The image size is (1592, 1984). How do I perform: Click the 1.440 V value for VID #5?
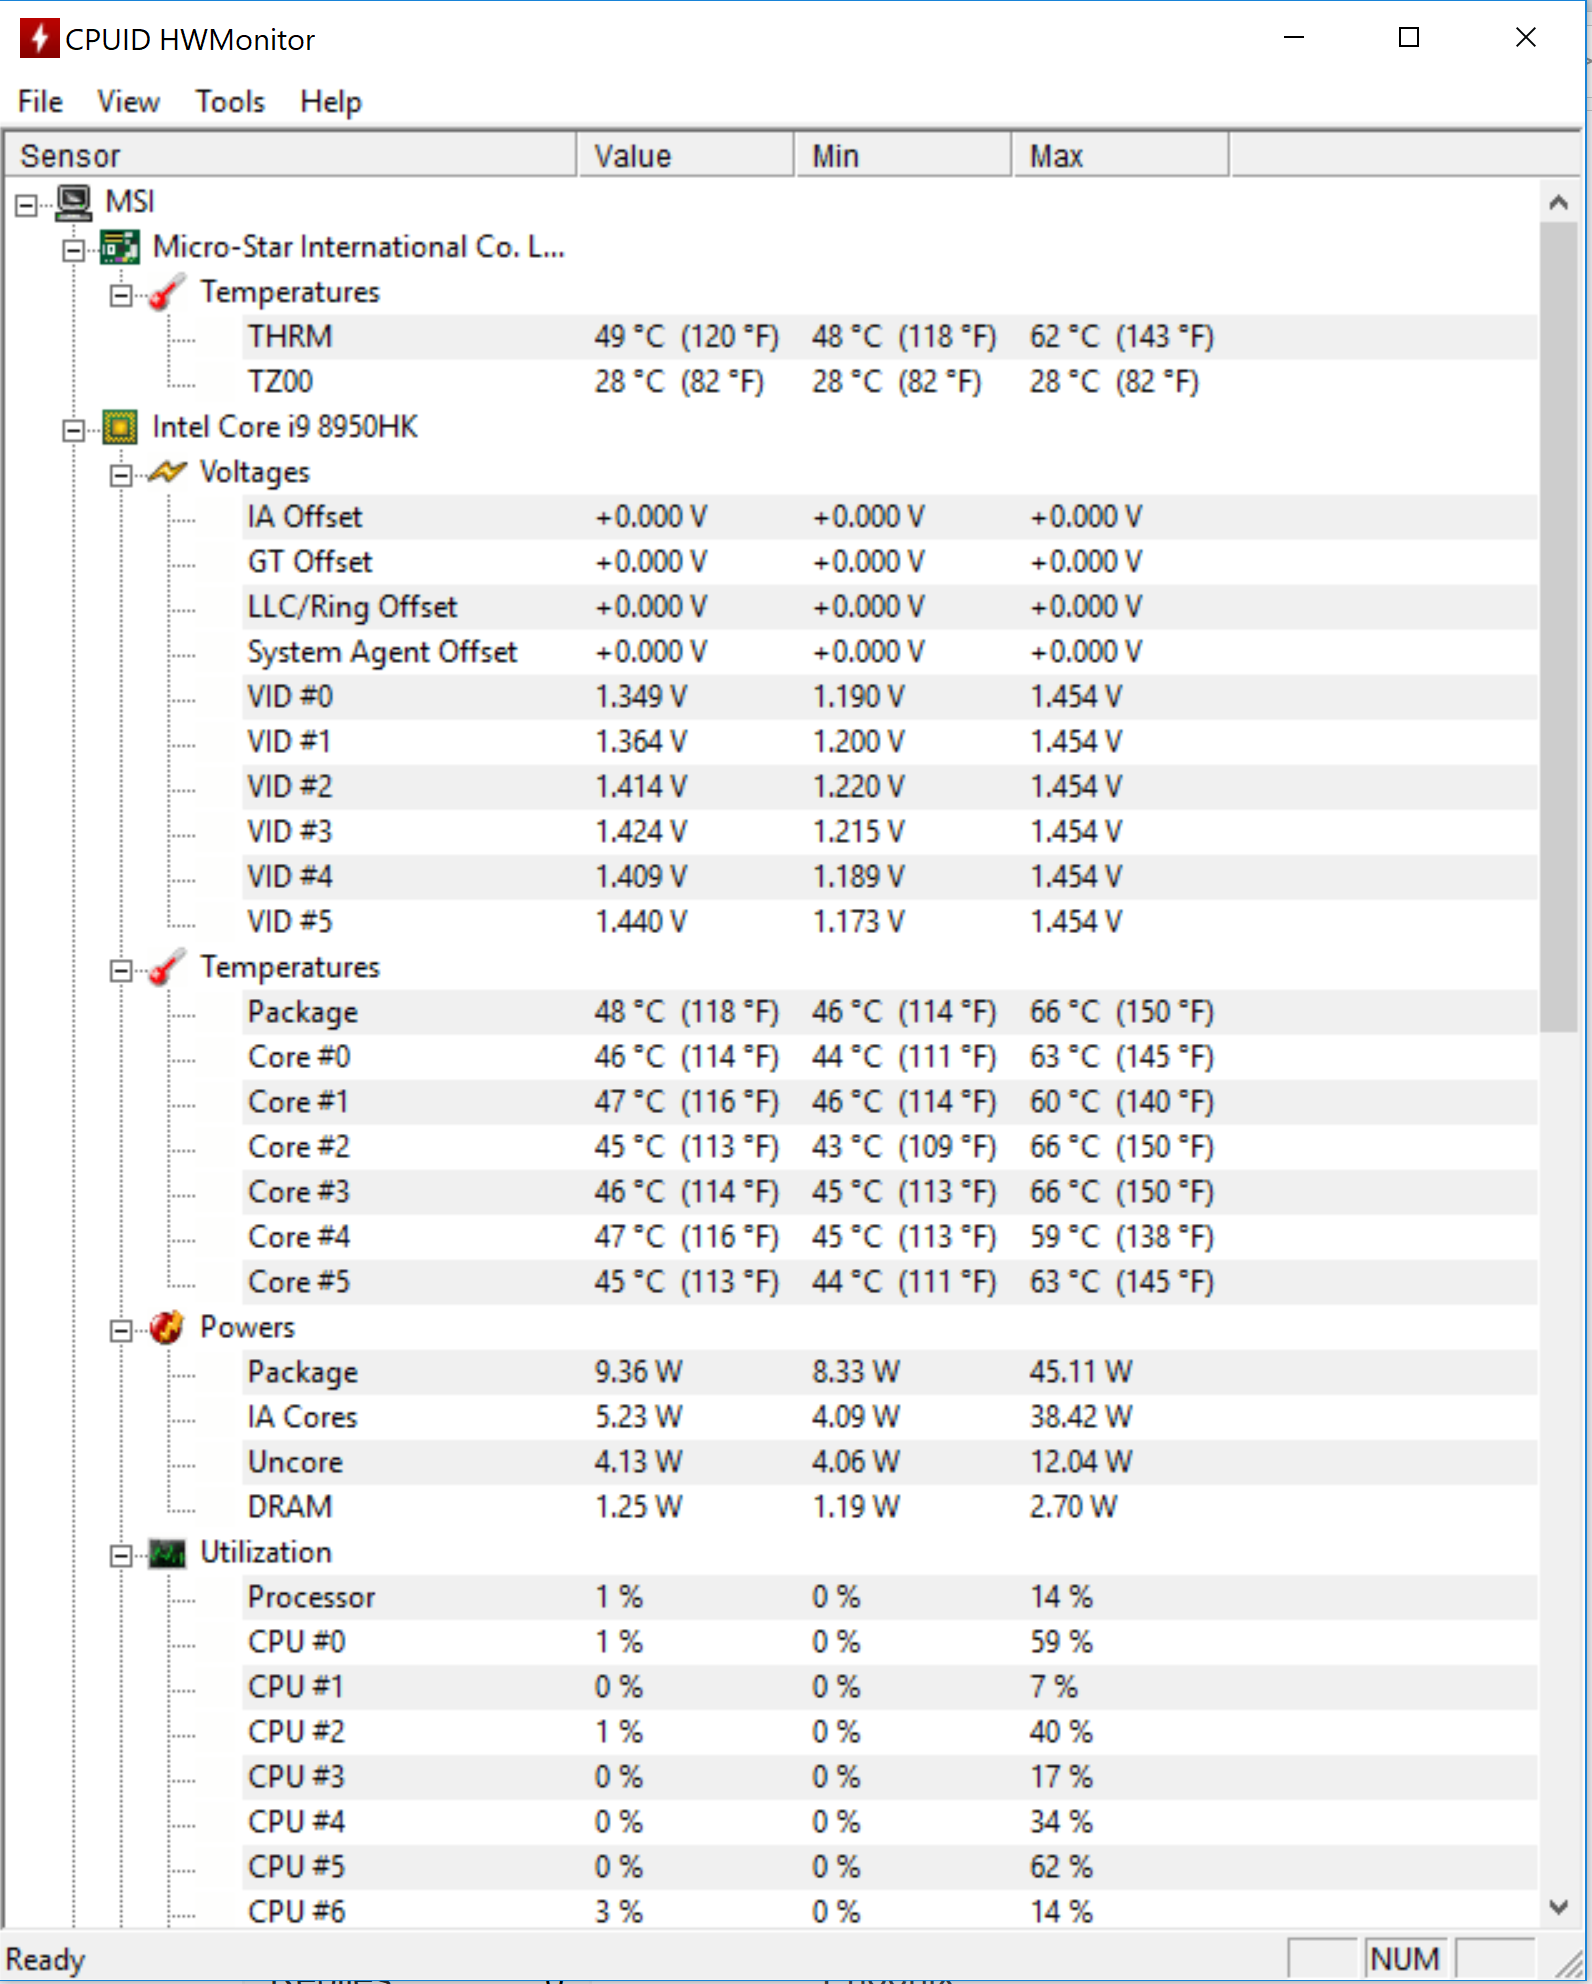(641, 922)
